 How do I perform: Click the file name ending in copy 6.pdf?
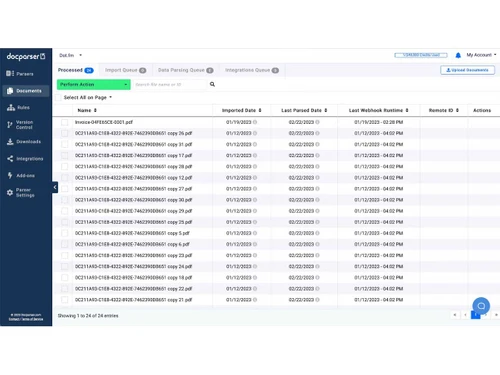tap(132, 244)
